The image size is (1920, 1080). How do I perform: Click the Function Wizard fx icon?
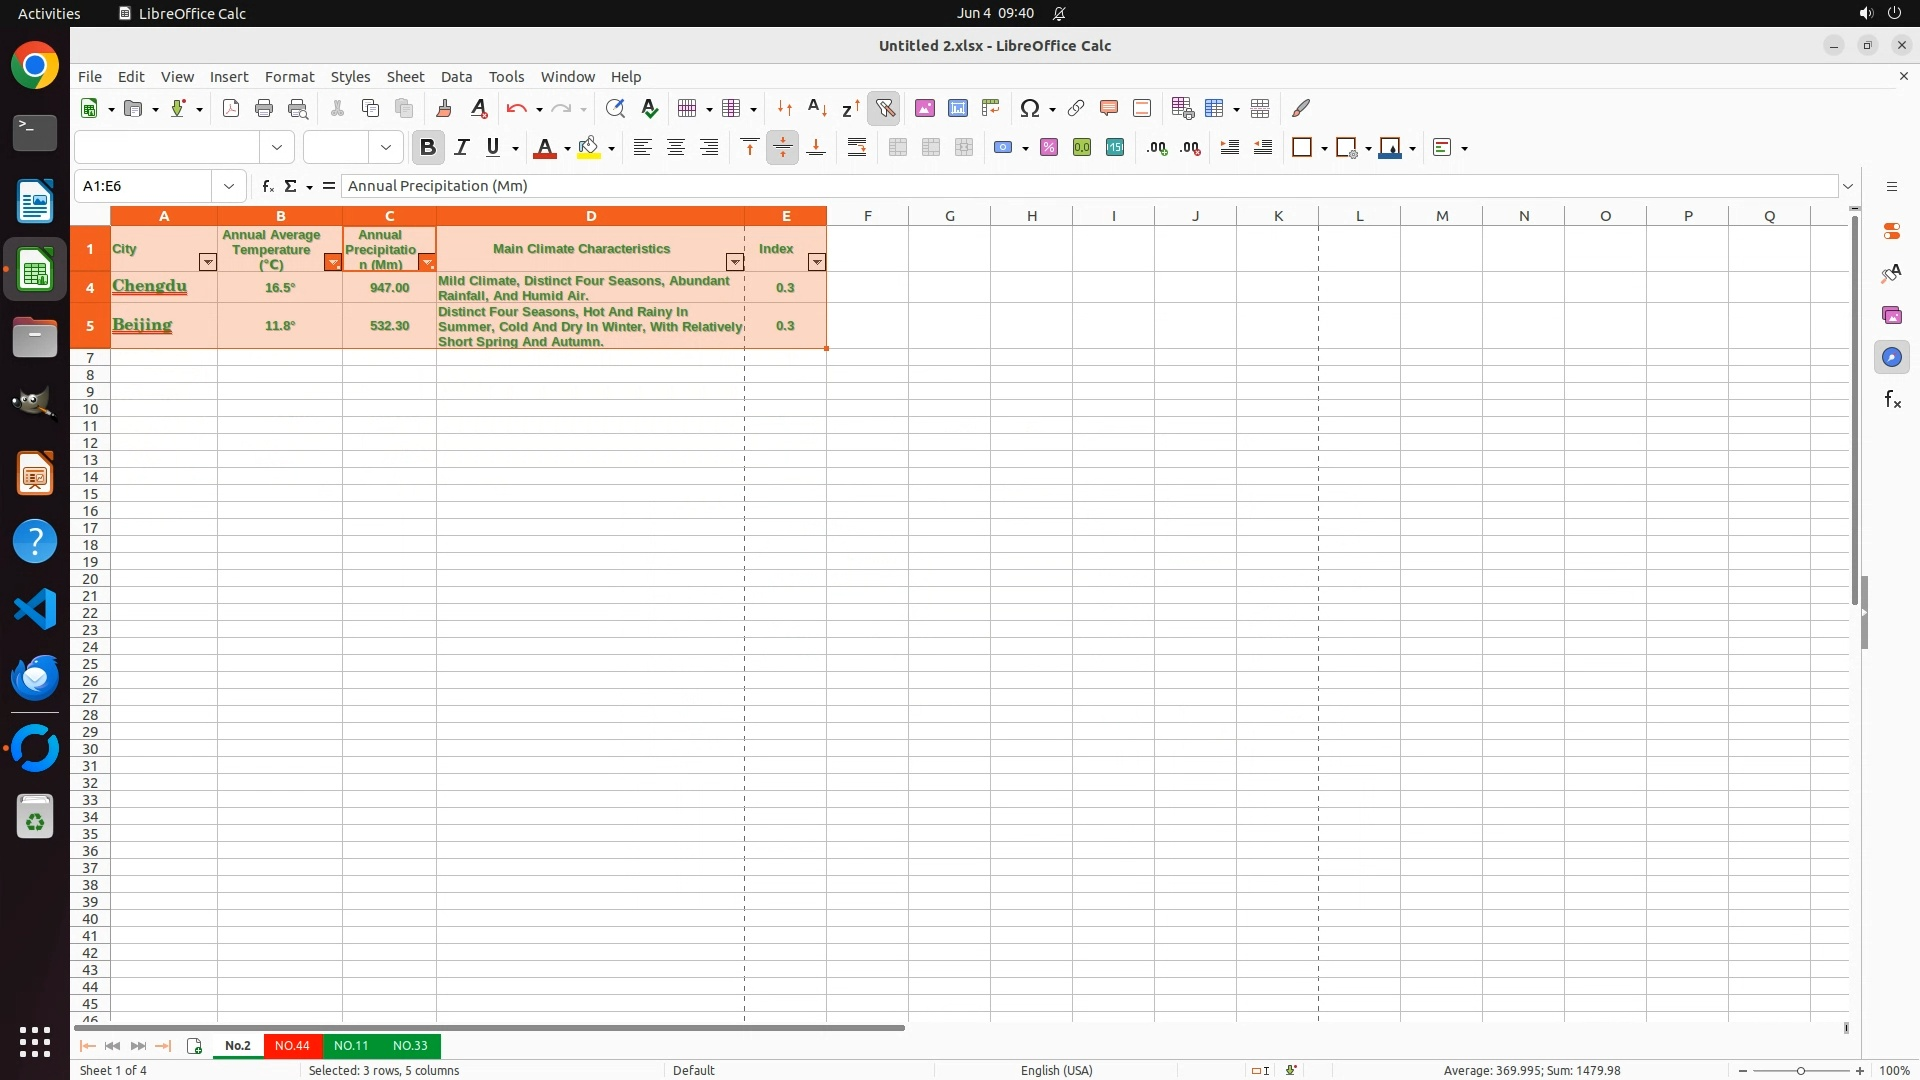pos(267,186)
